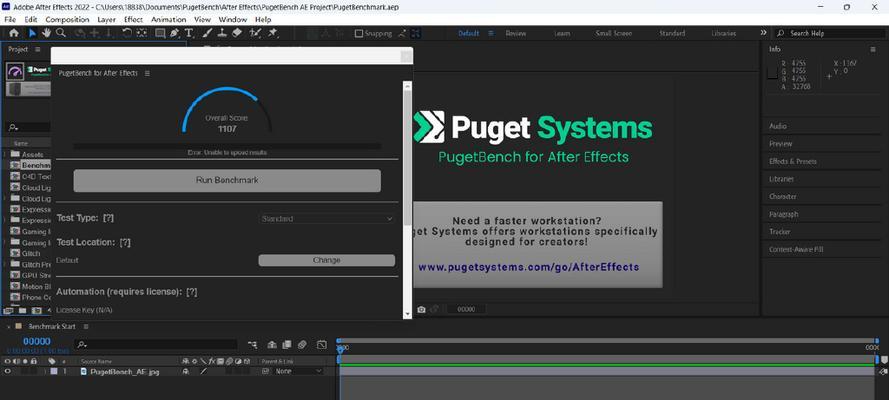Click the layer label color swatch
This screenshot has width=889, height=400.
(54, 372)
